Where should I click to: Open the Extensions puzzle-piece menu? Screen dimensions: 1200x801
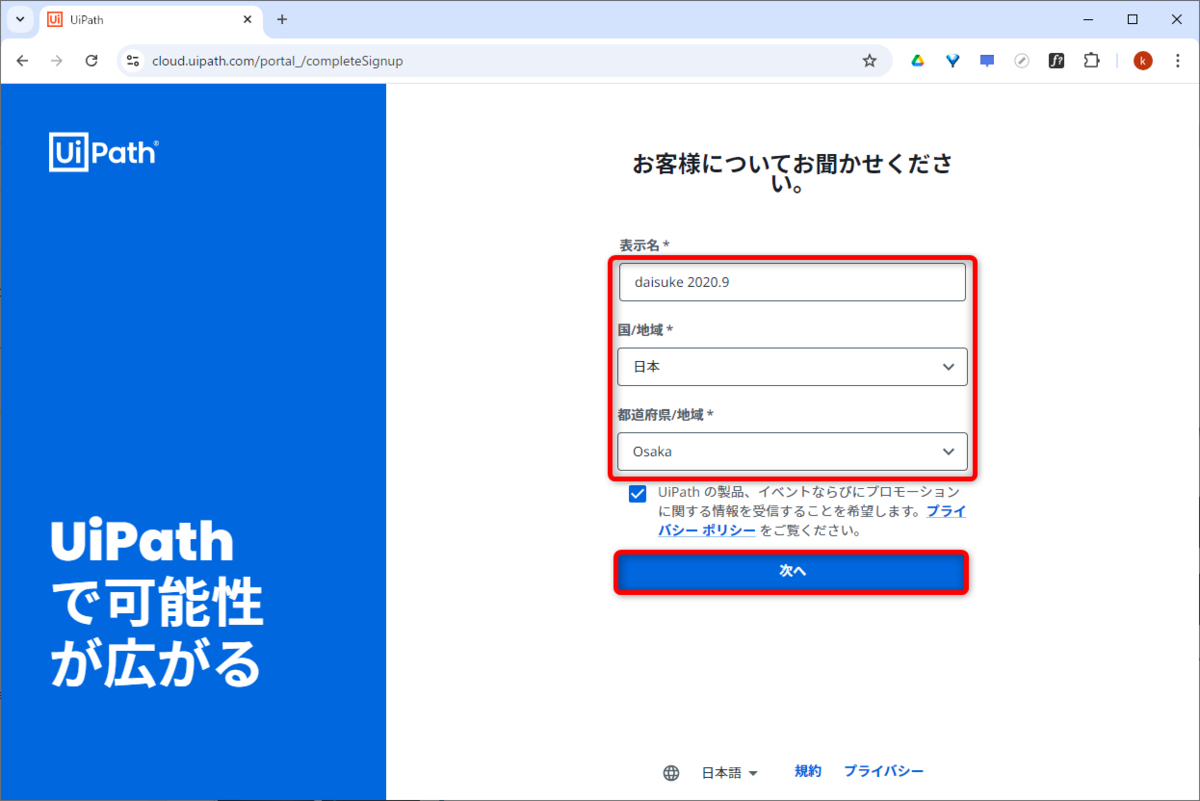tap(1091, 61)
